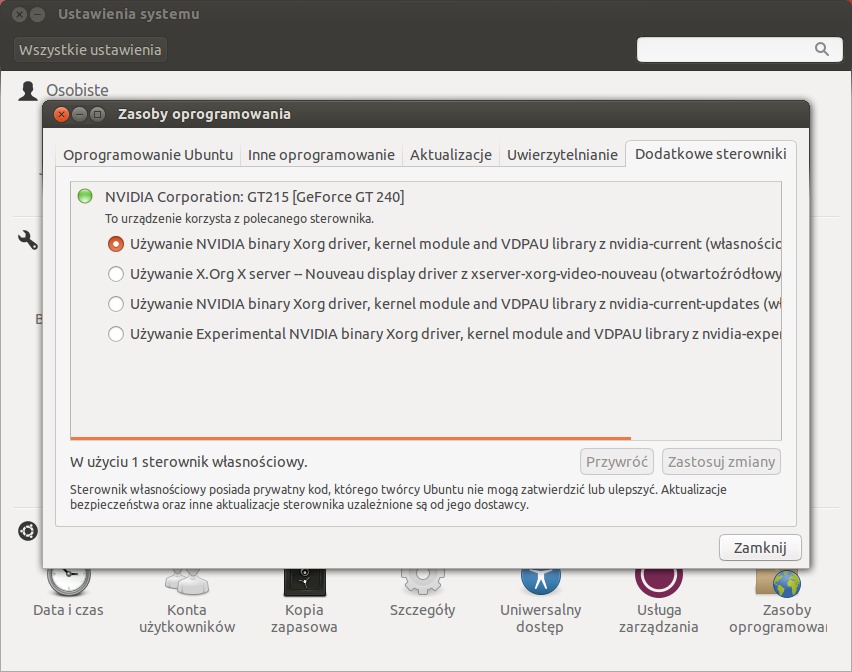Click the Data i czas label
Screen dimensions: 852x672
tap(68, 610)
